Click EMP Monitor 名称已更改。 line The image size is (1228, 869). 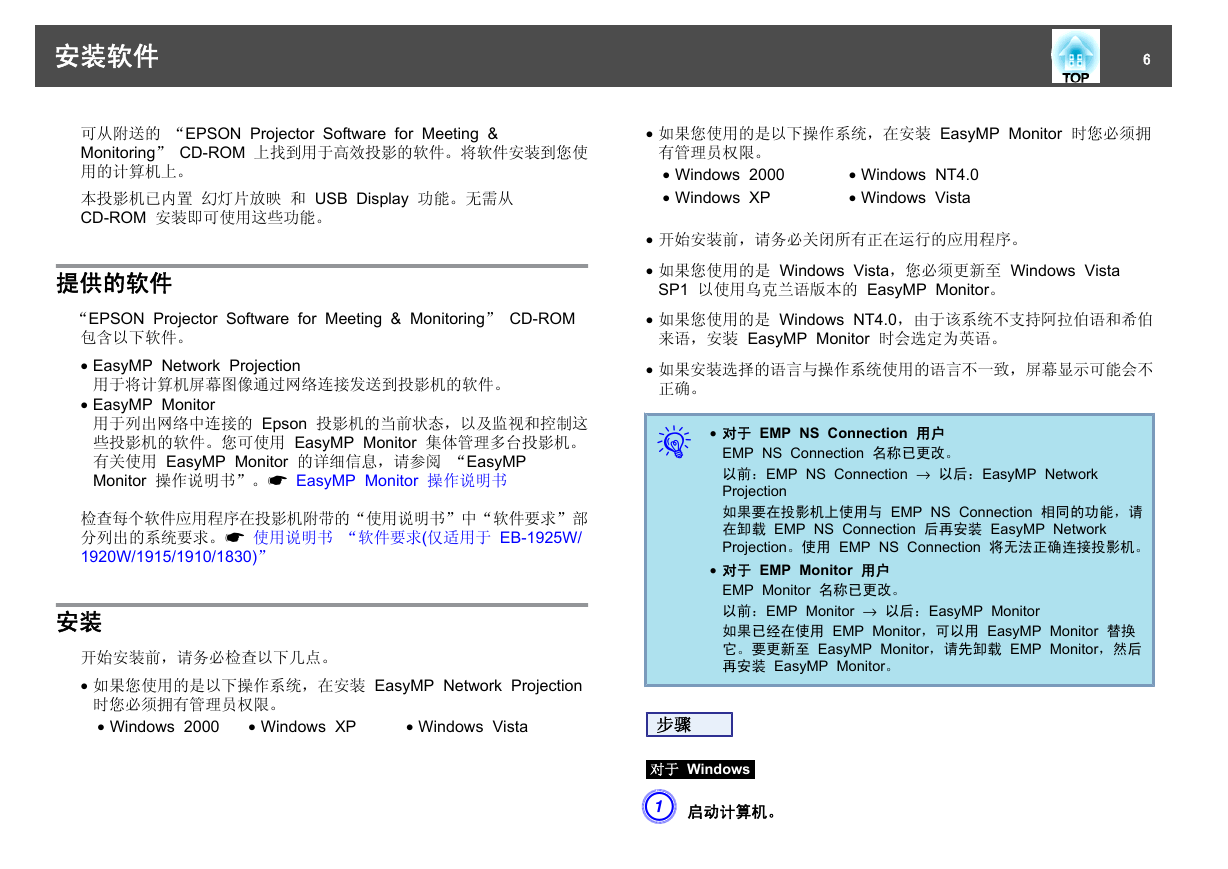click(812, 590)
